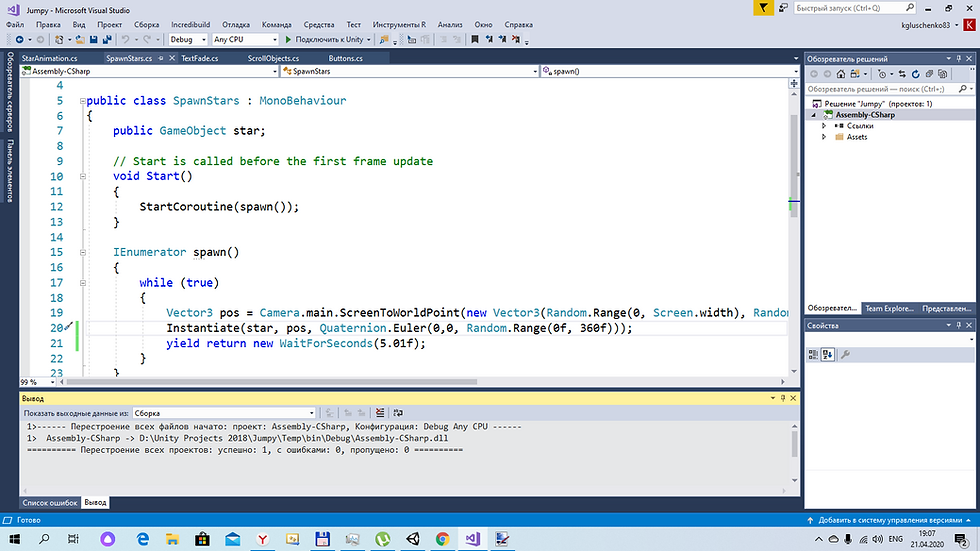Image resolution: width=980 pixels, height=551 pixels.
Task: Click the Toggle Bookmark icon in toolbar
Action: pyautogui.click(x=475, y=39)
